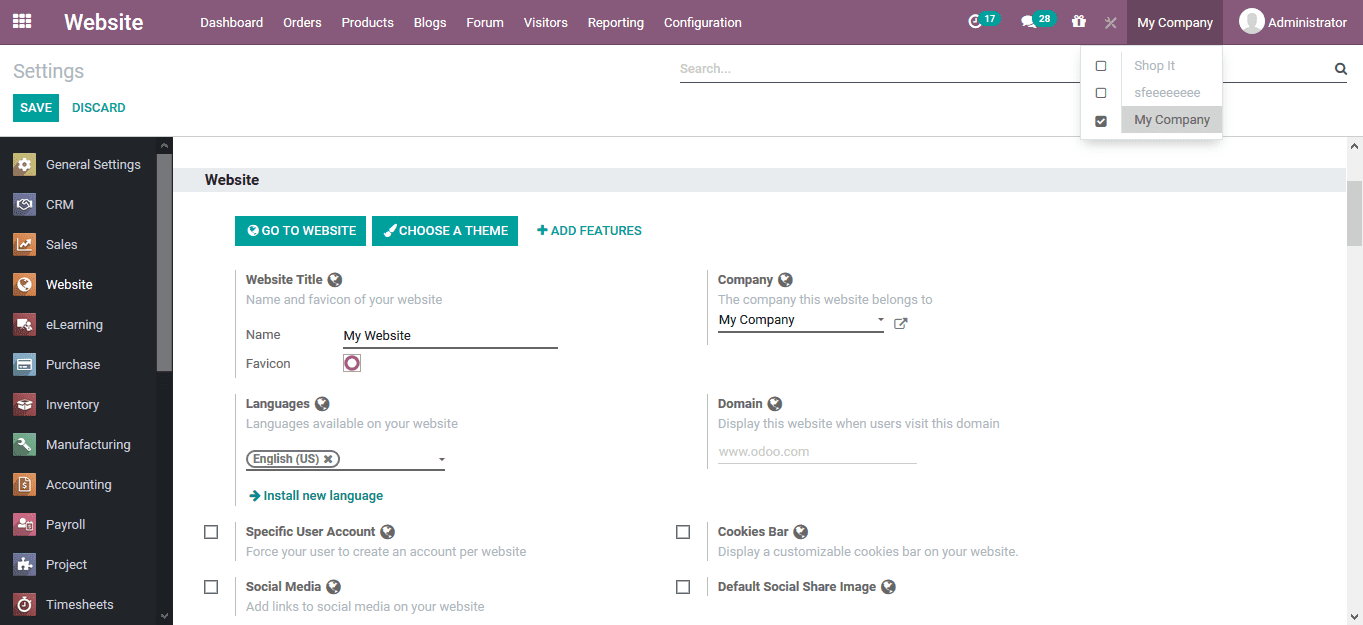The height and width of the screenshot is (625, 1363).
Task: Open Accounting settings from the sidebar
Action: (x=24, y=484)
